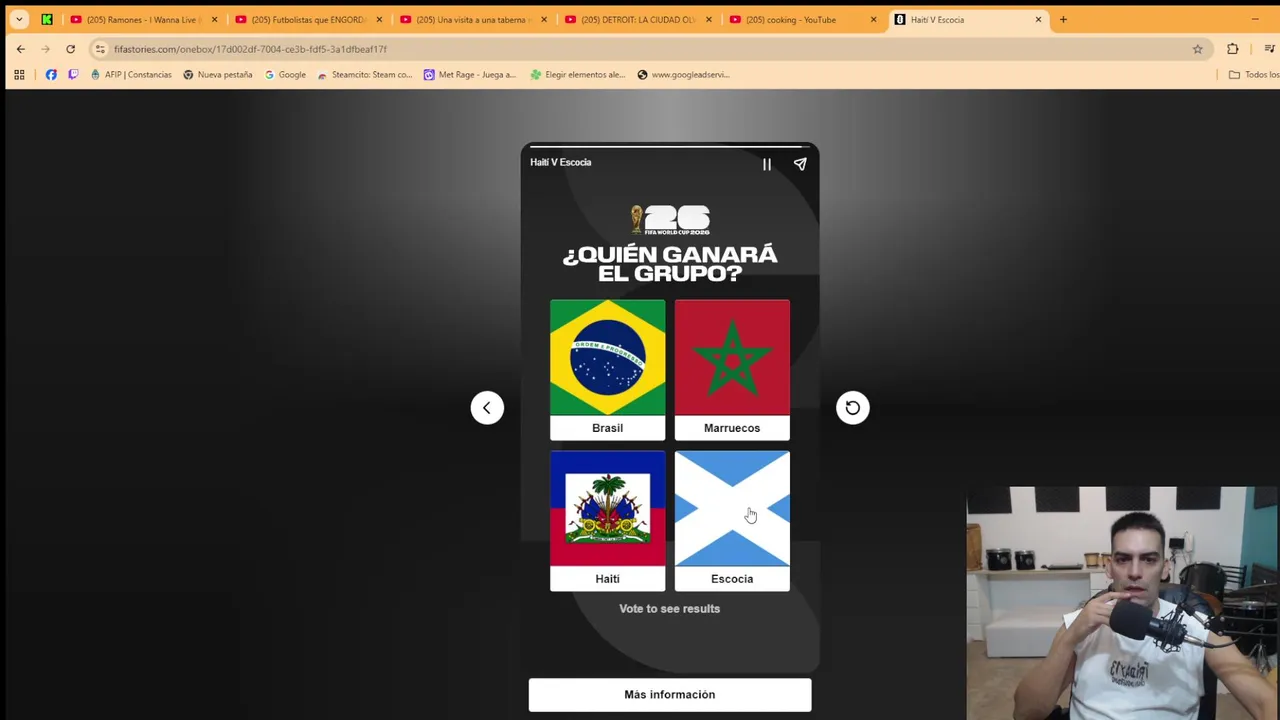Share the story with paper plane icon
This screenshot has width=1280, height=720.
(800, 164)
